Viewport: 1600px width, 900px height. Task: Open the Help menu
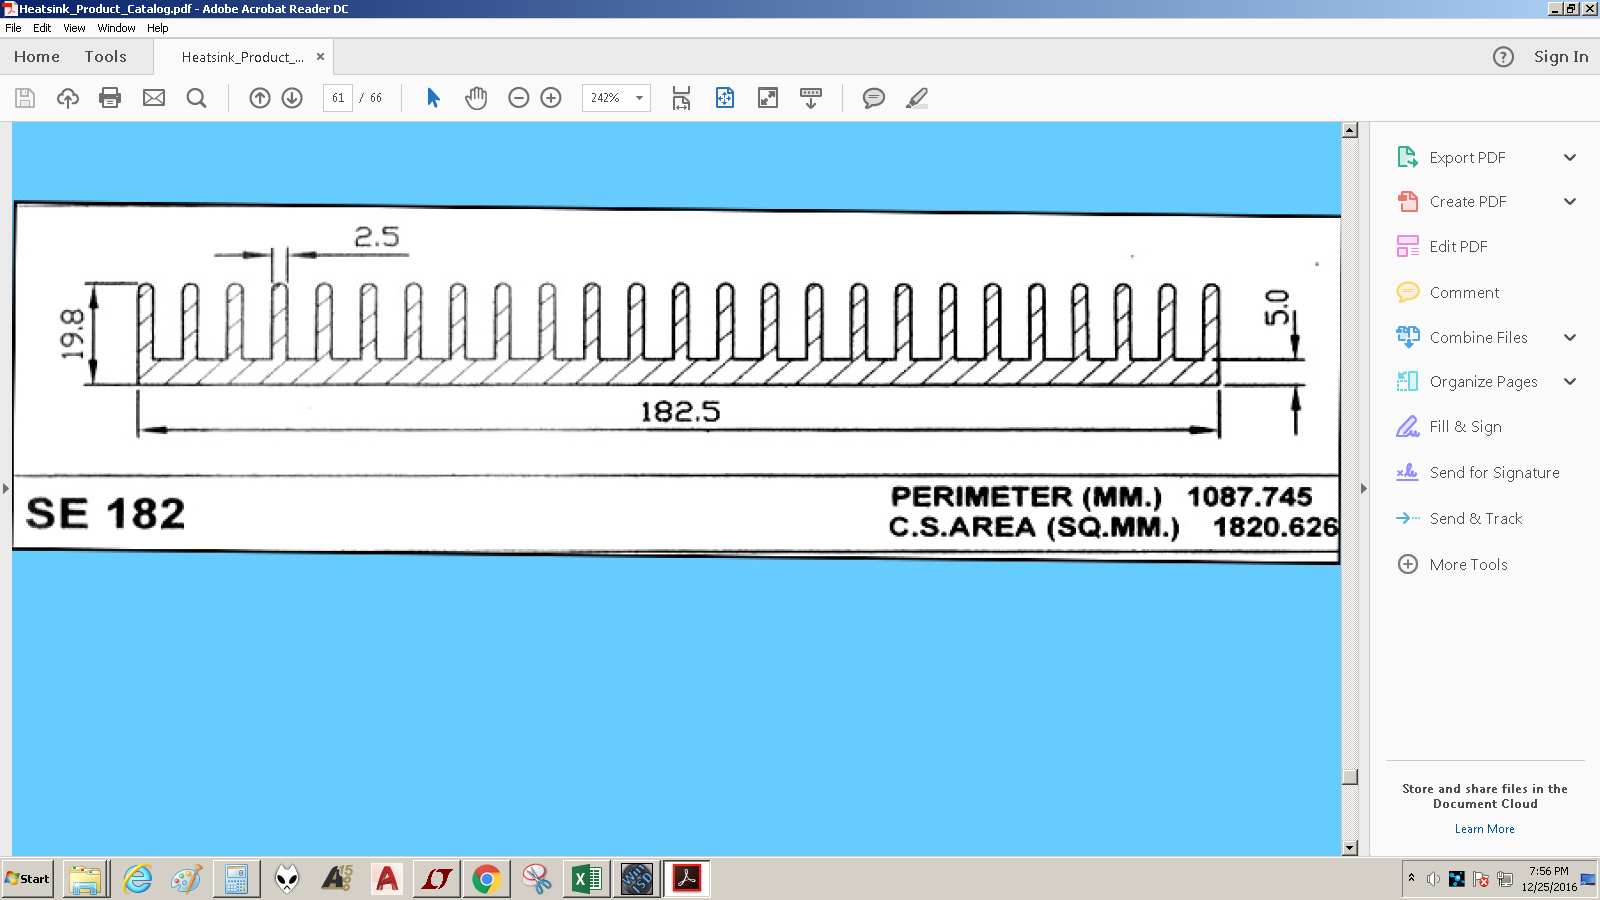pos(158,28)
